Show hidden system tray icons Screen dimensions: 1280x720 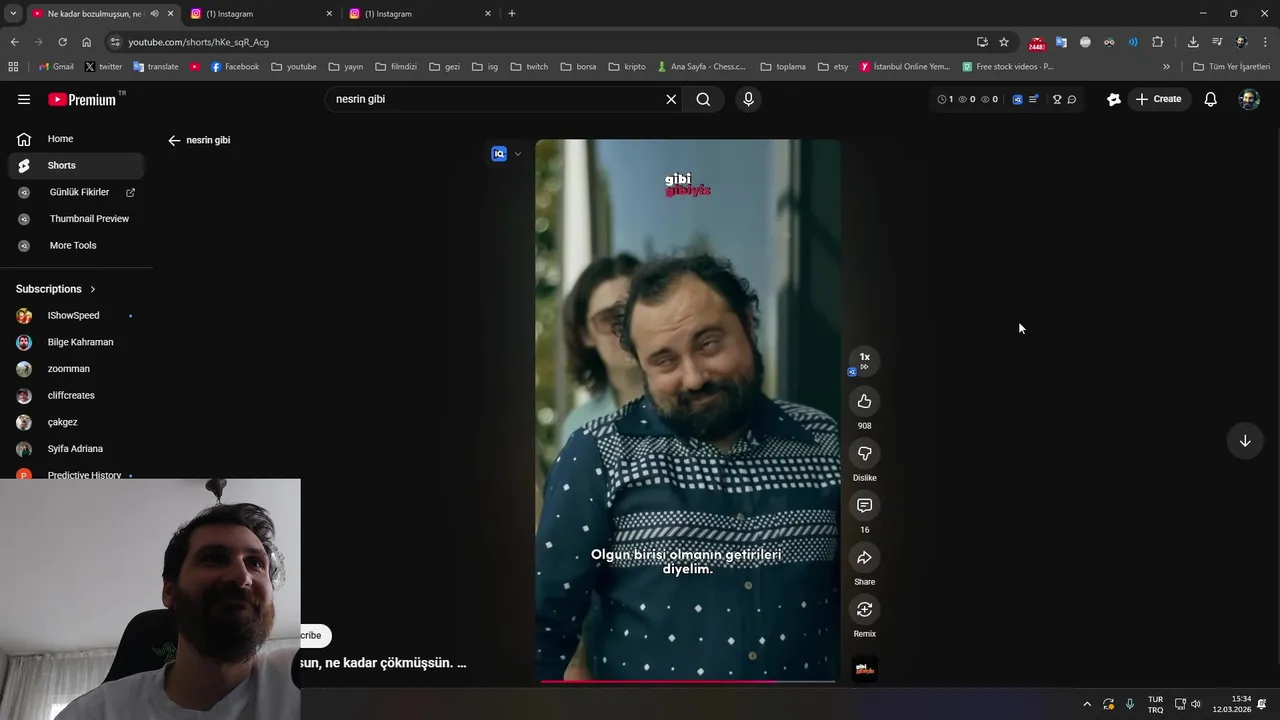point(1087,704)
